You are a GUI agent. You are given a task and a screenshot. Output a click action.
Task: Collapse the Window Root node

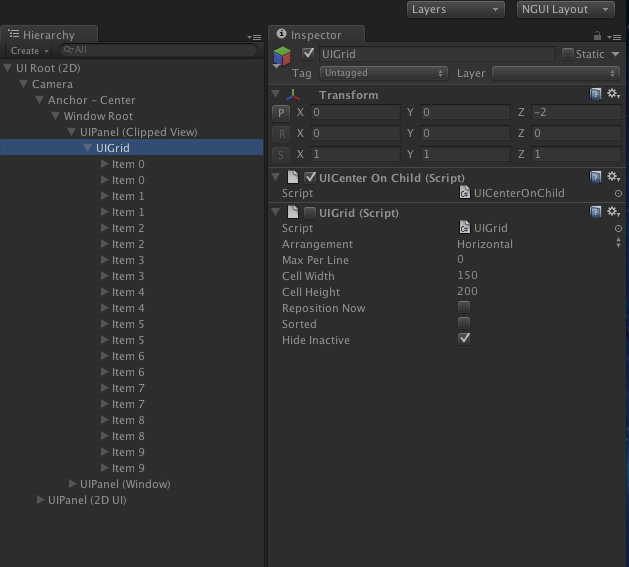[x=55, y=116]
